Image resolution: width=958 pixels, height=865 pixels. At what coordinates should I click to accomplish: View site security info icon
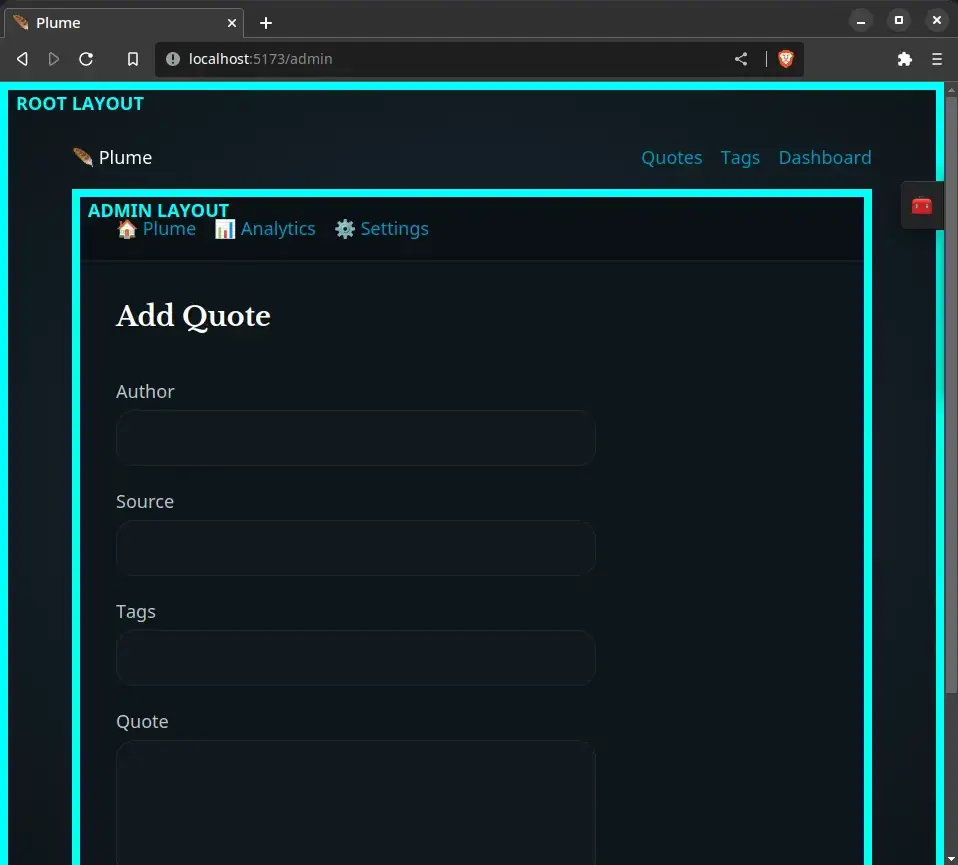click(x=173, y=59)
